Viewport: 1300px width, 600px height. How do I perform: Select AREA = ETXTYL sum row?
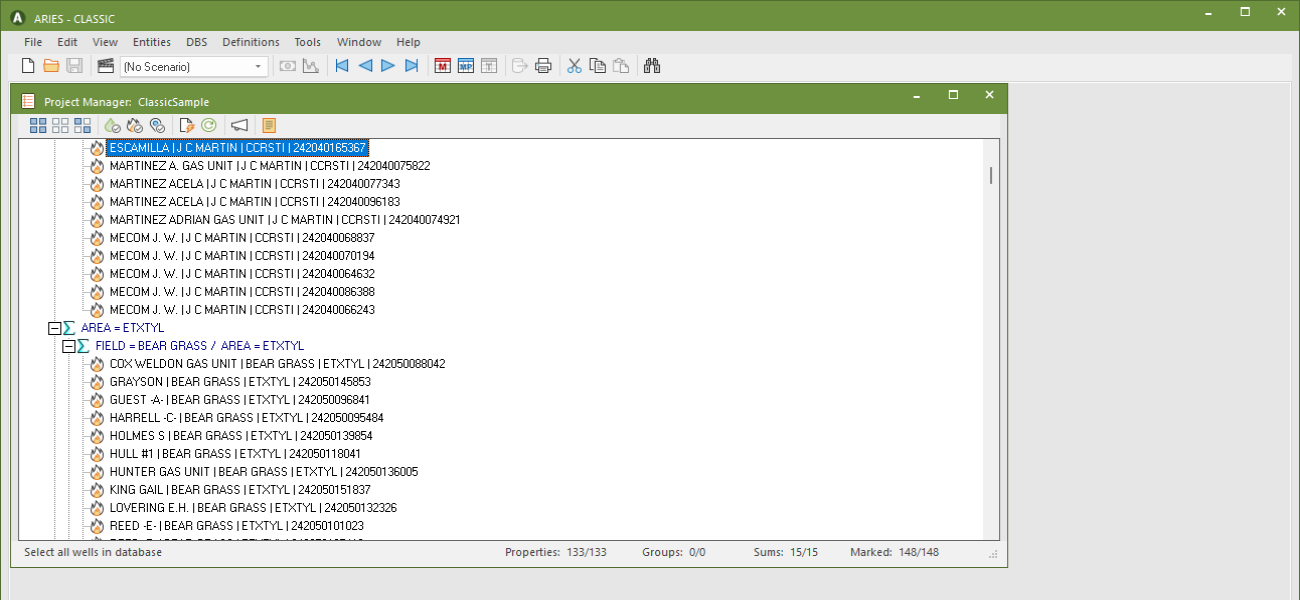123,328
